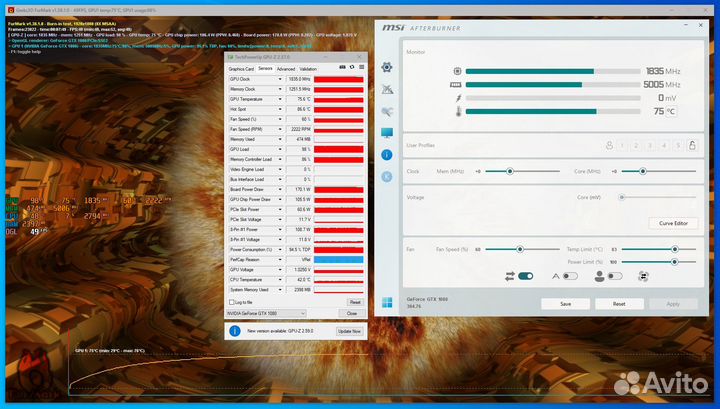Switch to the Graphics Card tab in GPU-Z

241,69
